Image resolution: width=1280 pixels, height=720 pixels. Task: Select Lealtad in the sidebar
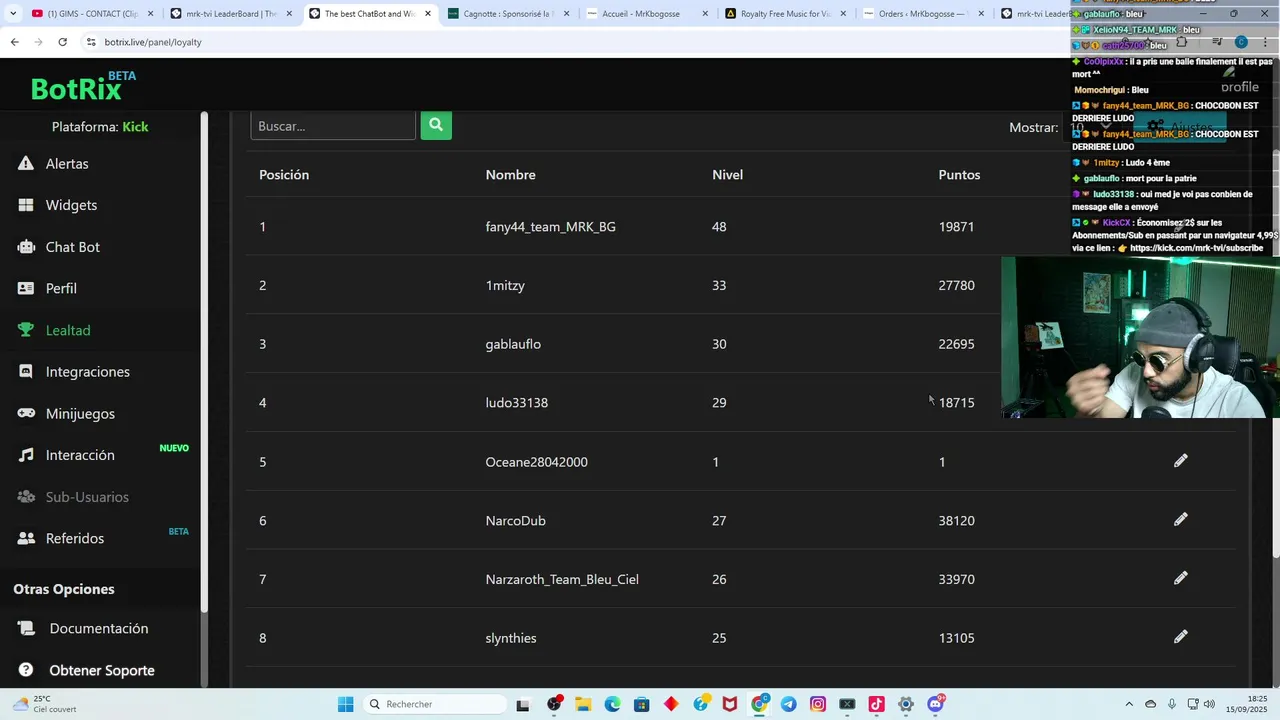click(68, 330)
